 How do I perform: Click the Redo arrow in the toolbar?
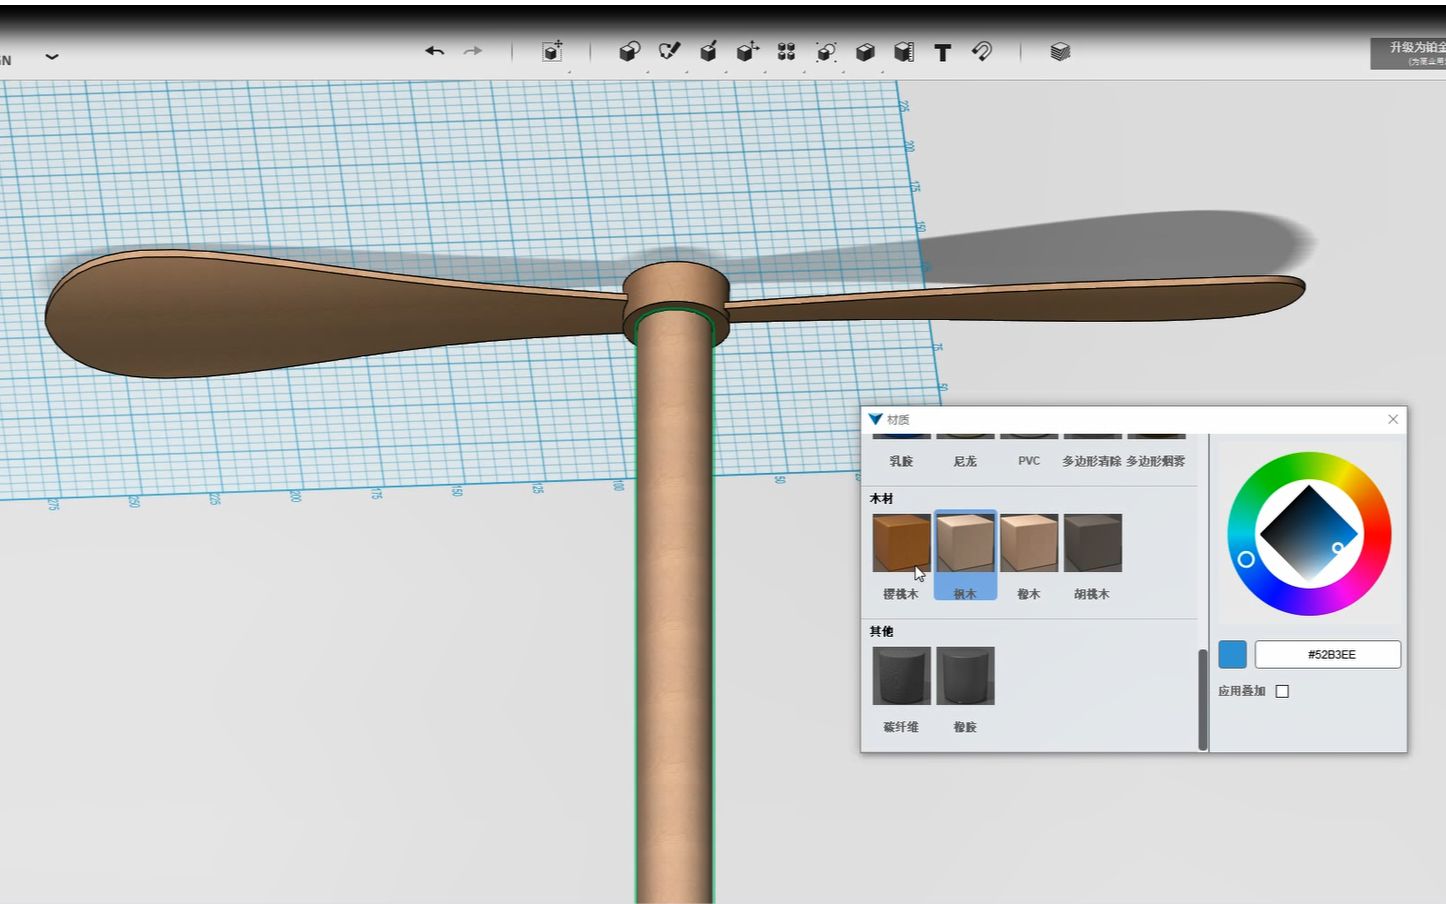473,51
